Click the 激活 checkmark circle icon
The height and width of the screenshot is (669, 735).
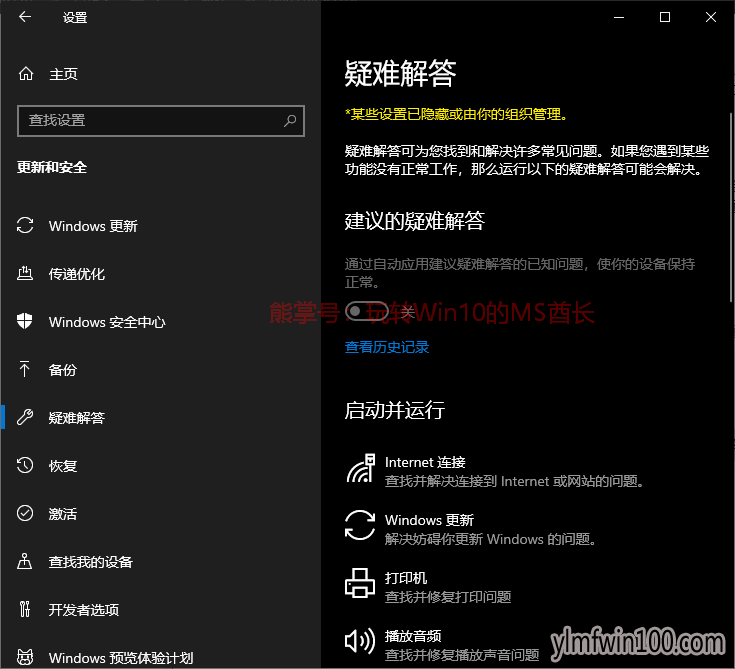[x=25, y=513]
